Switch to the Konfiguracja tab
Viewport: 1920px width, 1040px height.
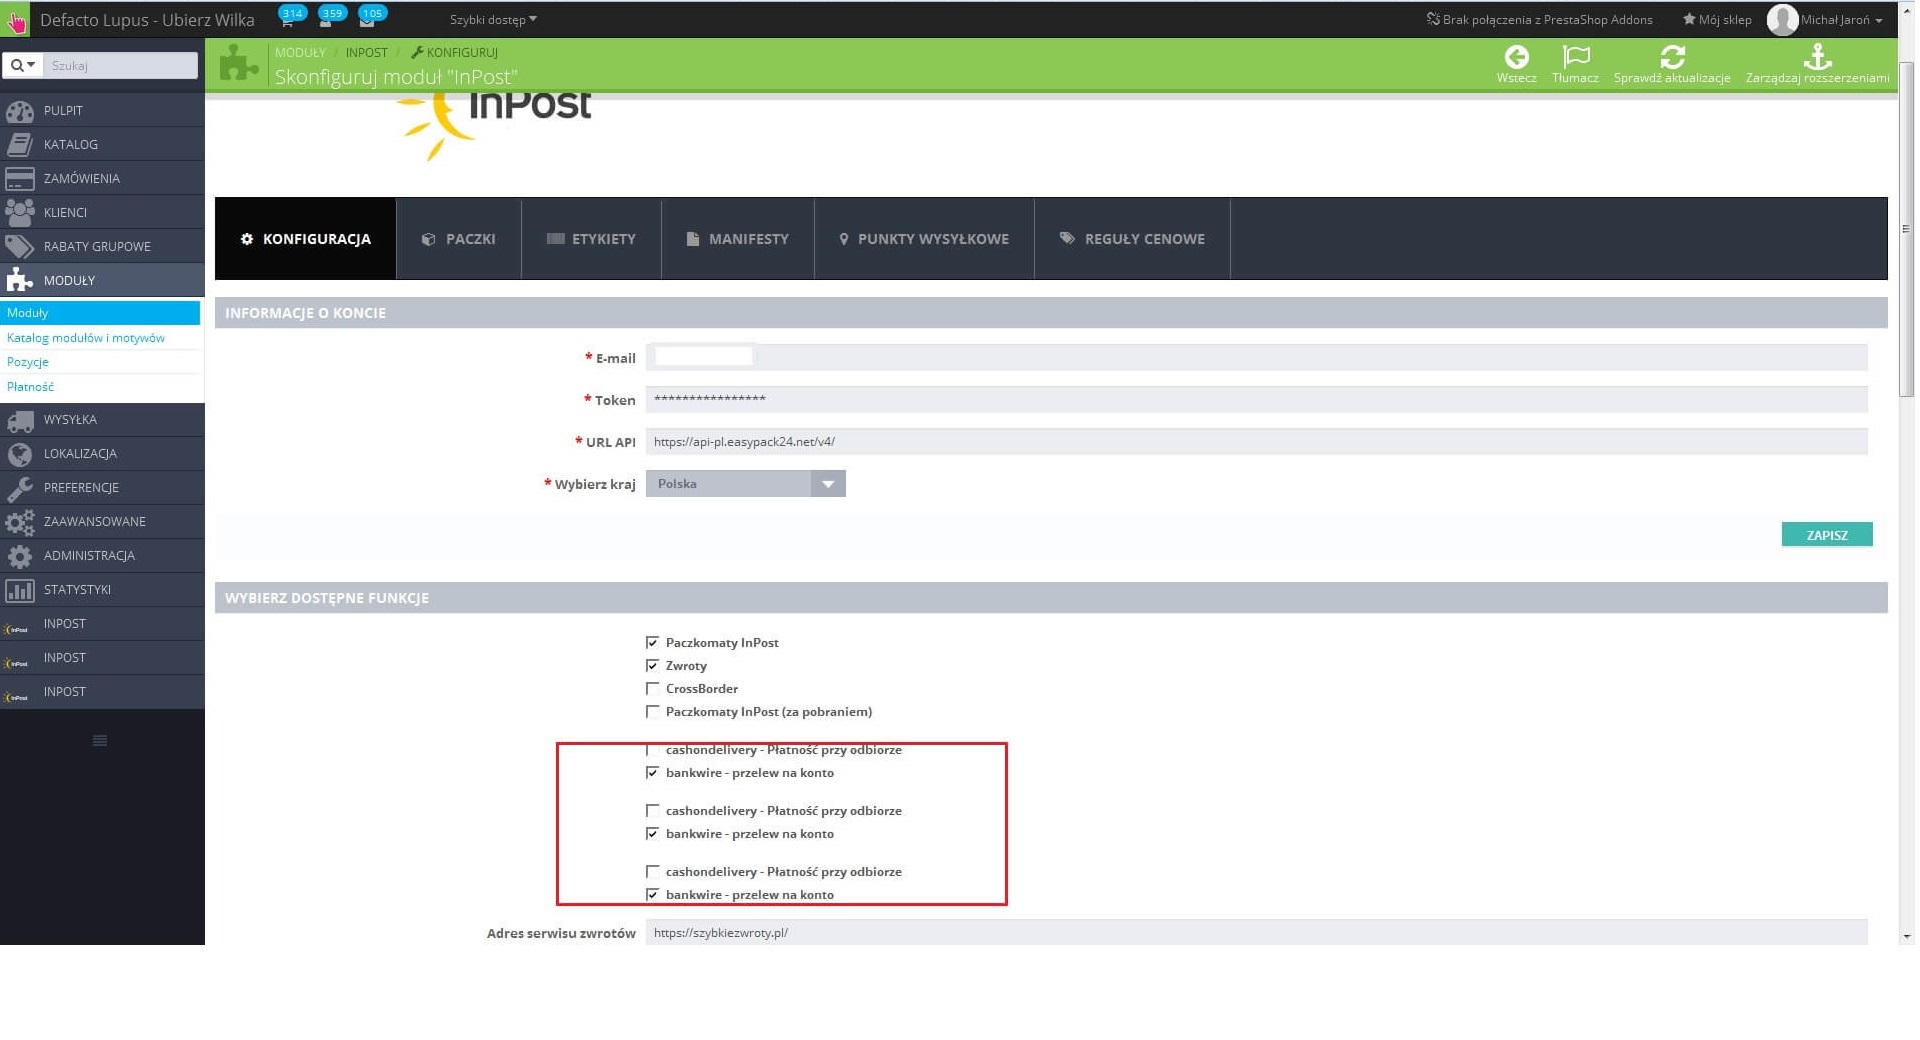click(x=306, y=239)
